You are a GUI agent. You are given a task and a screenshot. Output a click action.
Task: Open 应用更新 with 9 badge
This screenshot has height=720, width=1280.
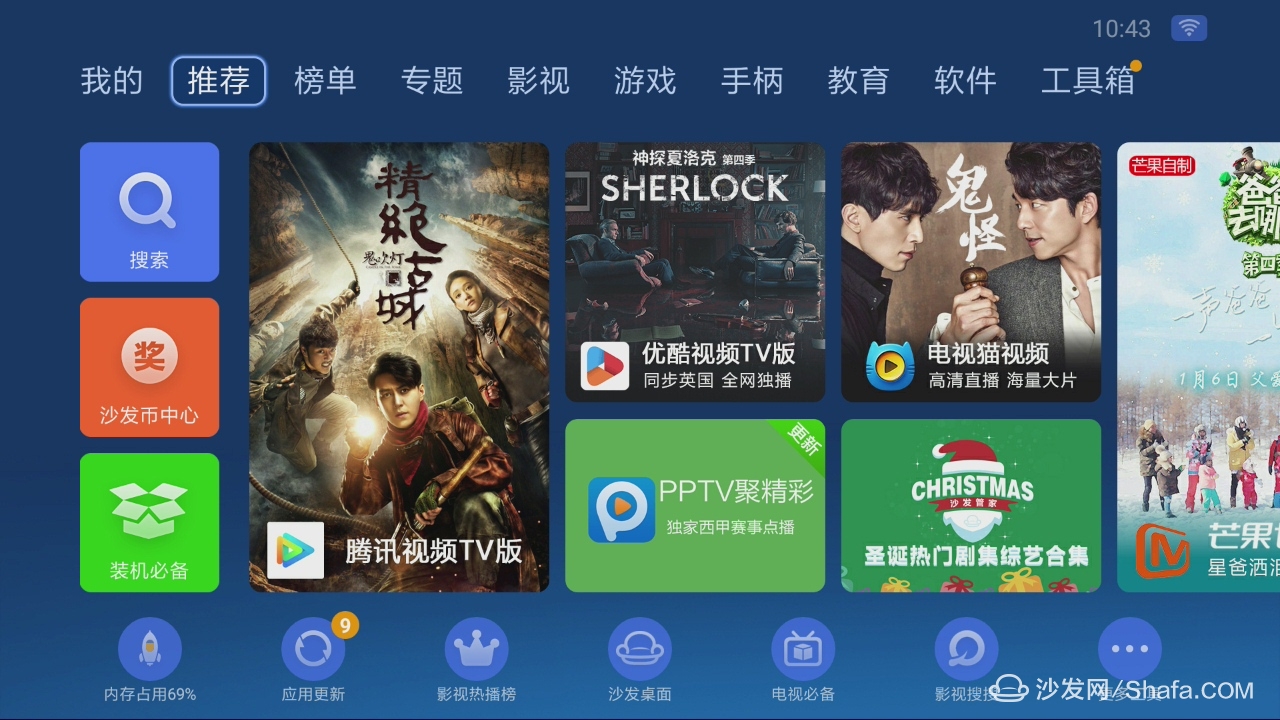click(x=313, y=649)
